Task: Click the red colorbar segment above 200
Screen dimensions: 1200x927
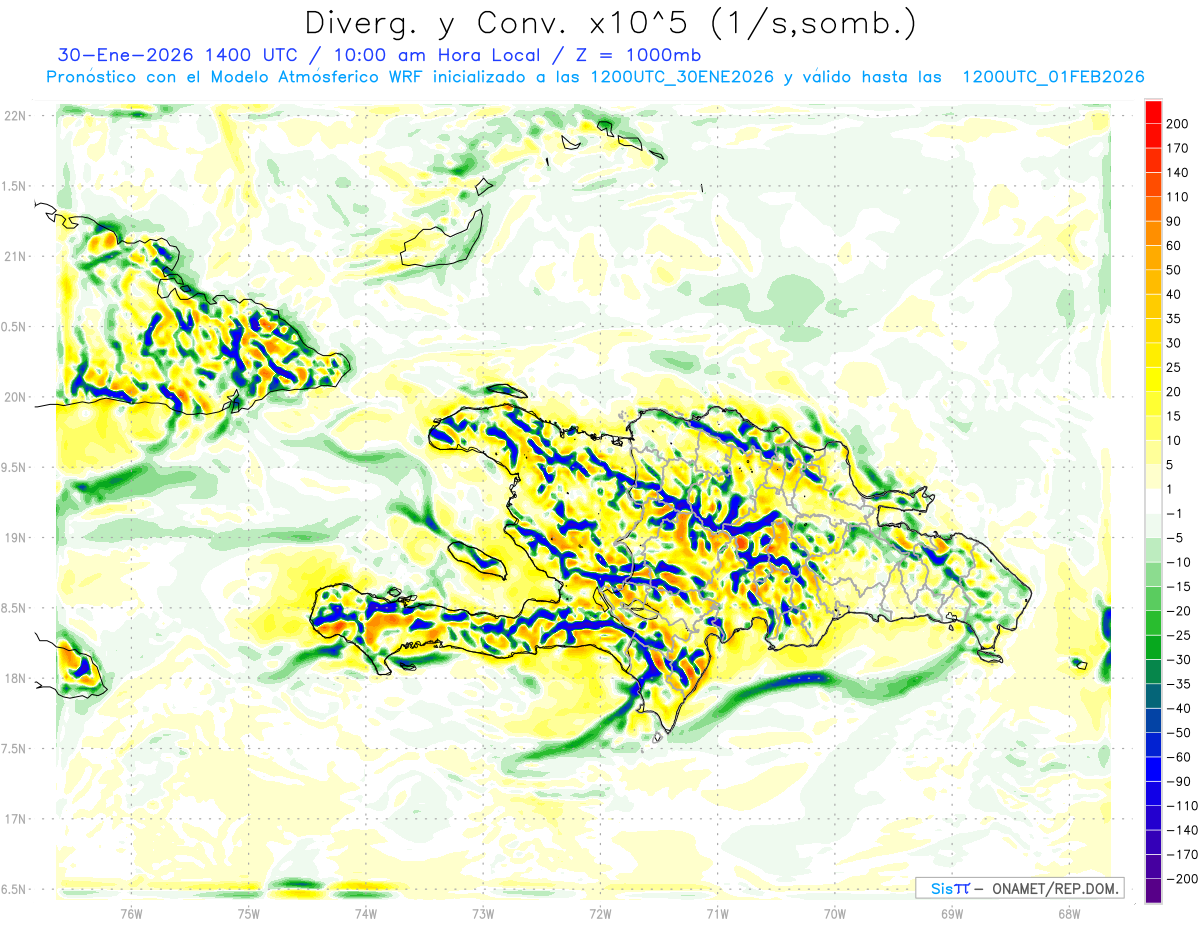Action: point(1153,111)
